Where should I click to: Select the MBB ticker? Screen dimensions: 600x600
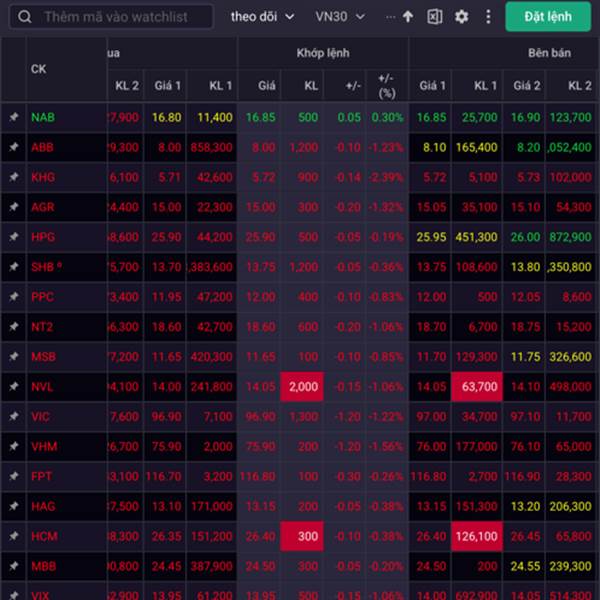[x=44, y=566]
